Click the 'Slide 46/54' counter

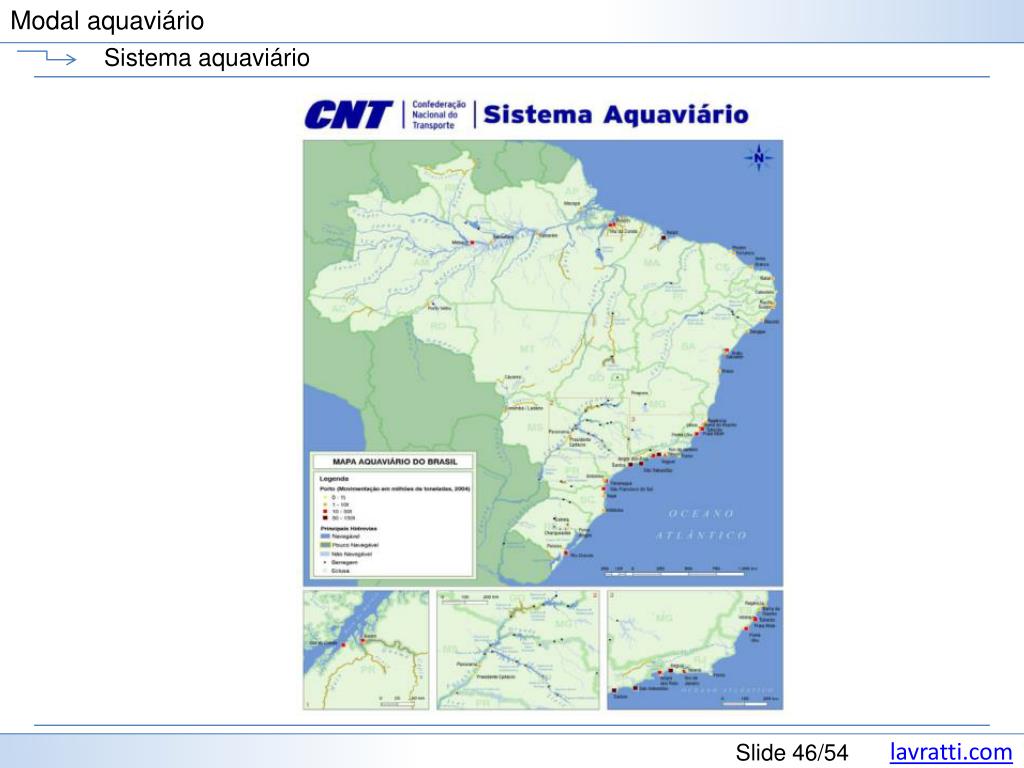click(792, 752)
